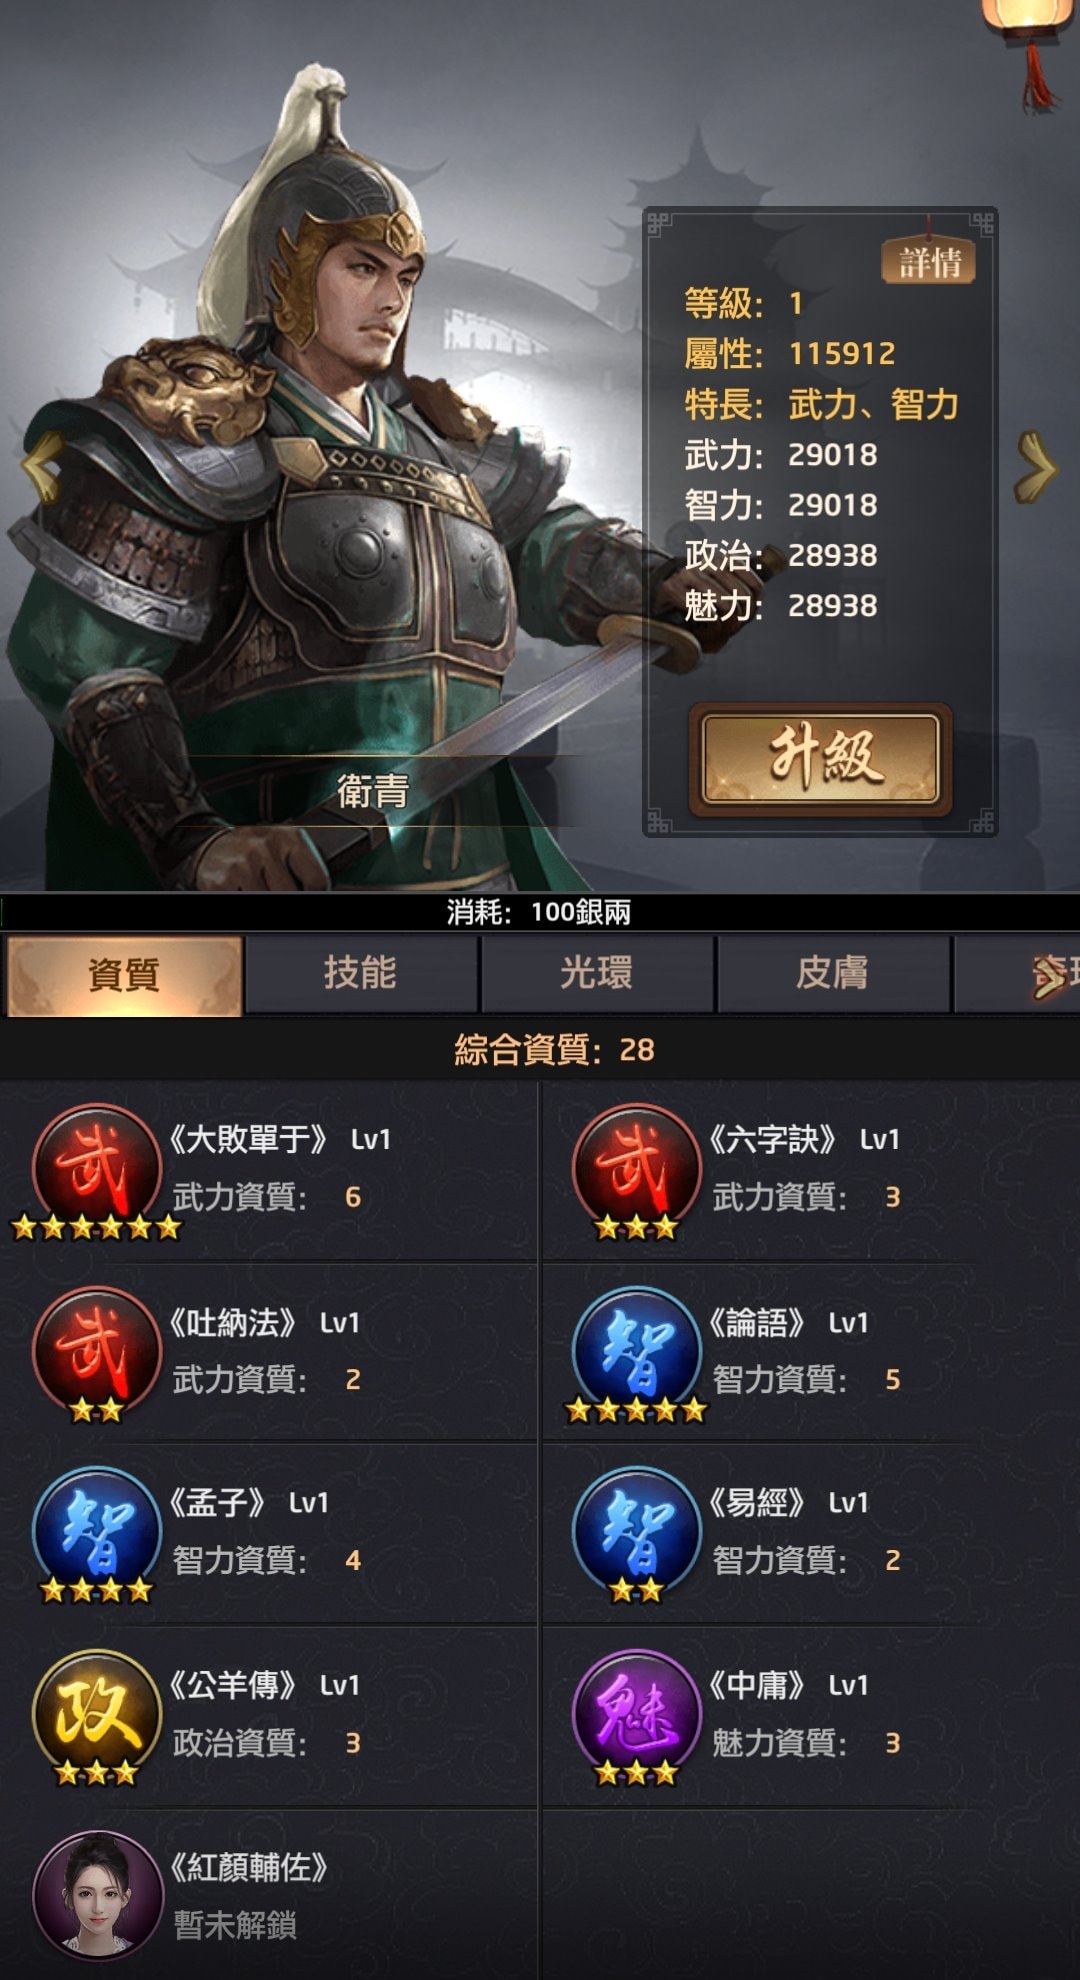Screen dimensions: 1080x1980
Task: Open the 皮膚 tab
Action: tap(832, 974)
